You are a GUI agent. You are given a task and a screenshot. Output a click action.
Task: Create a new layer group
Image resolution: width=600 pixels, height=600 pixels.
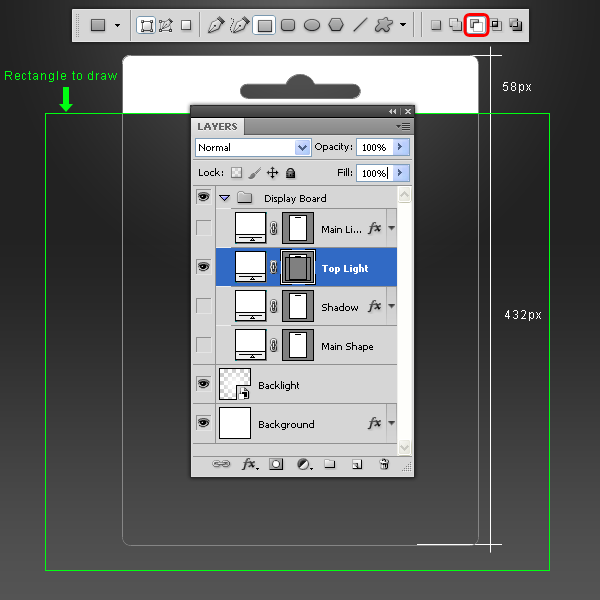tap(329, 465)
